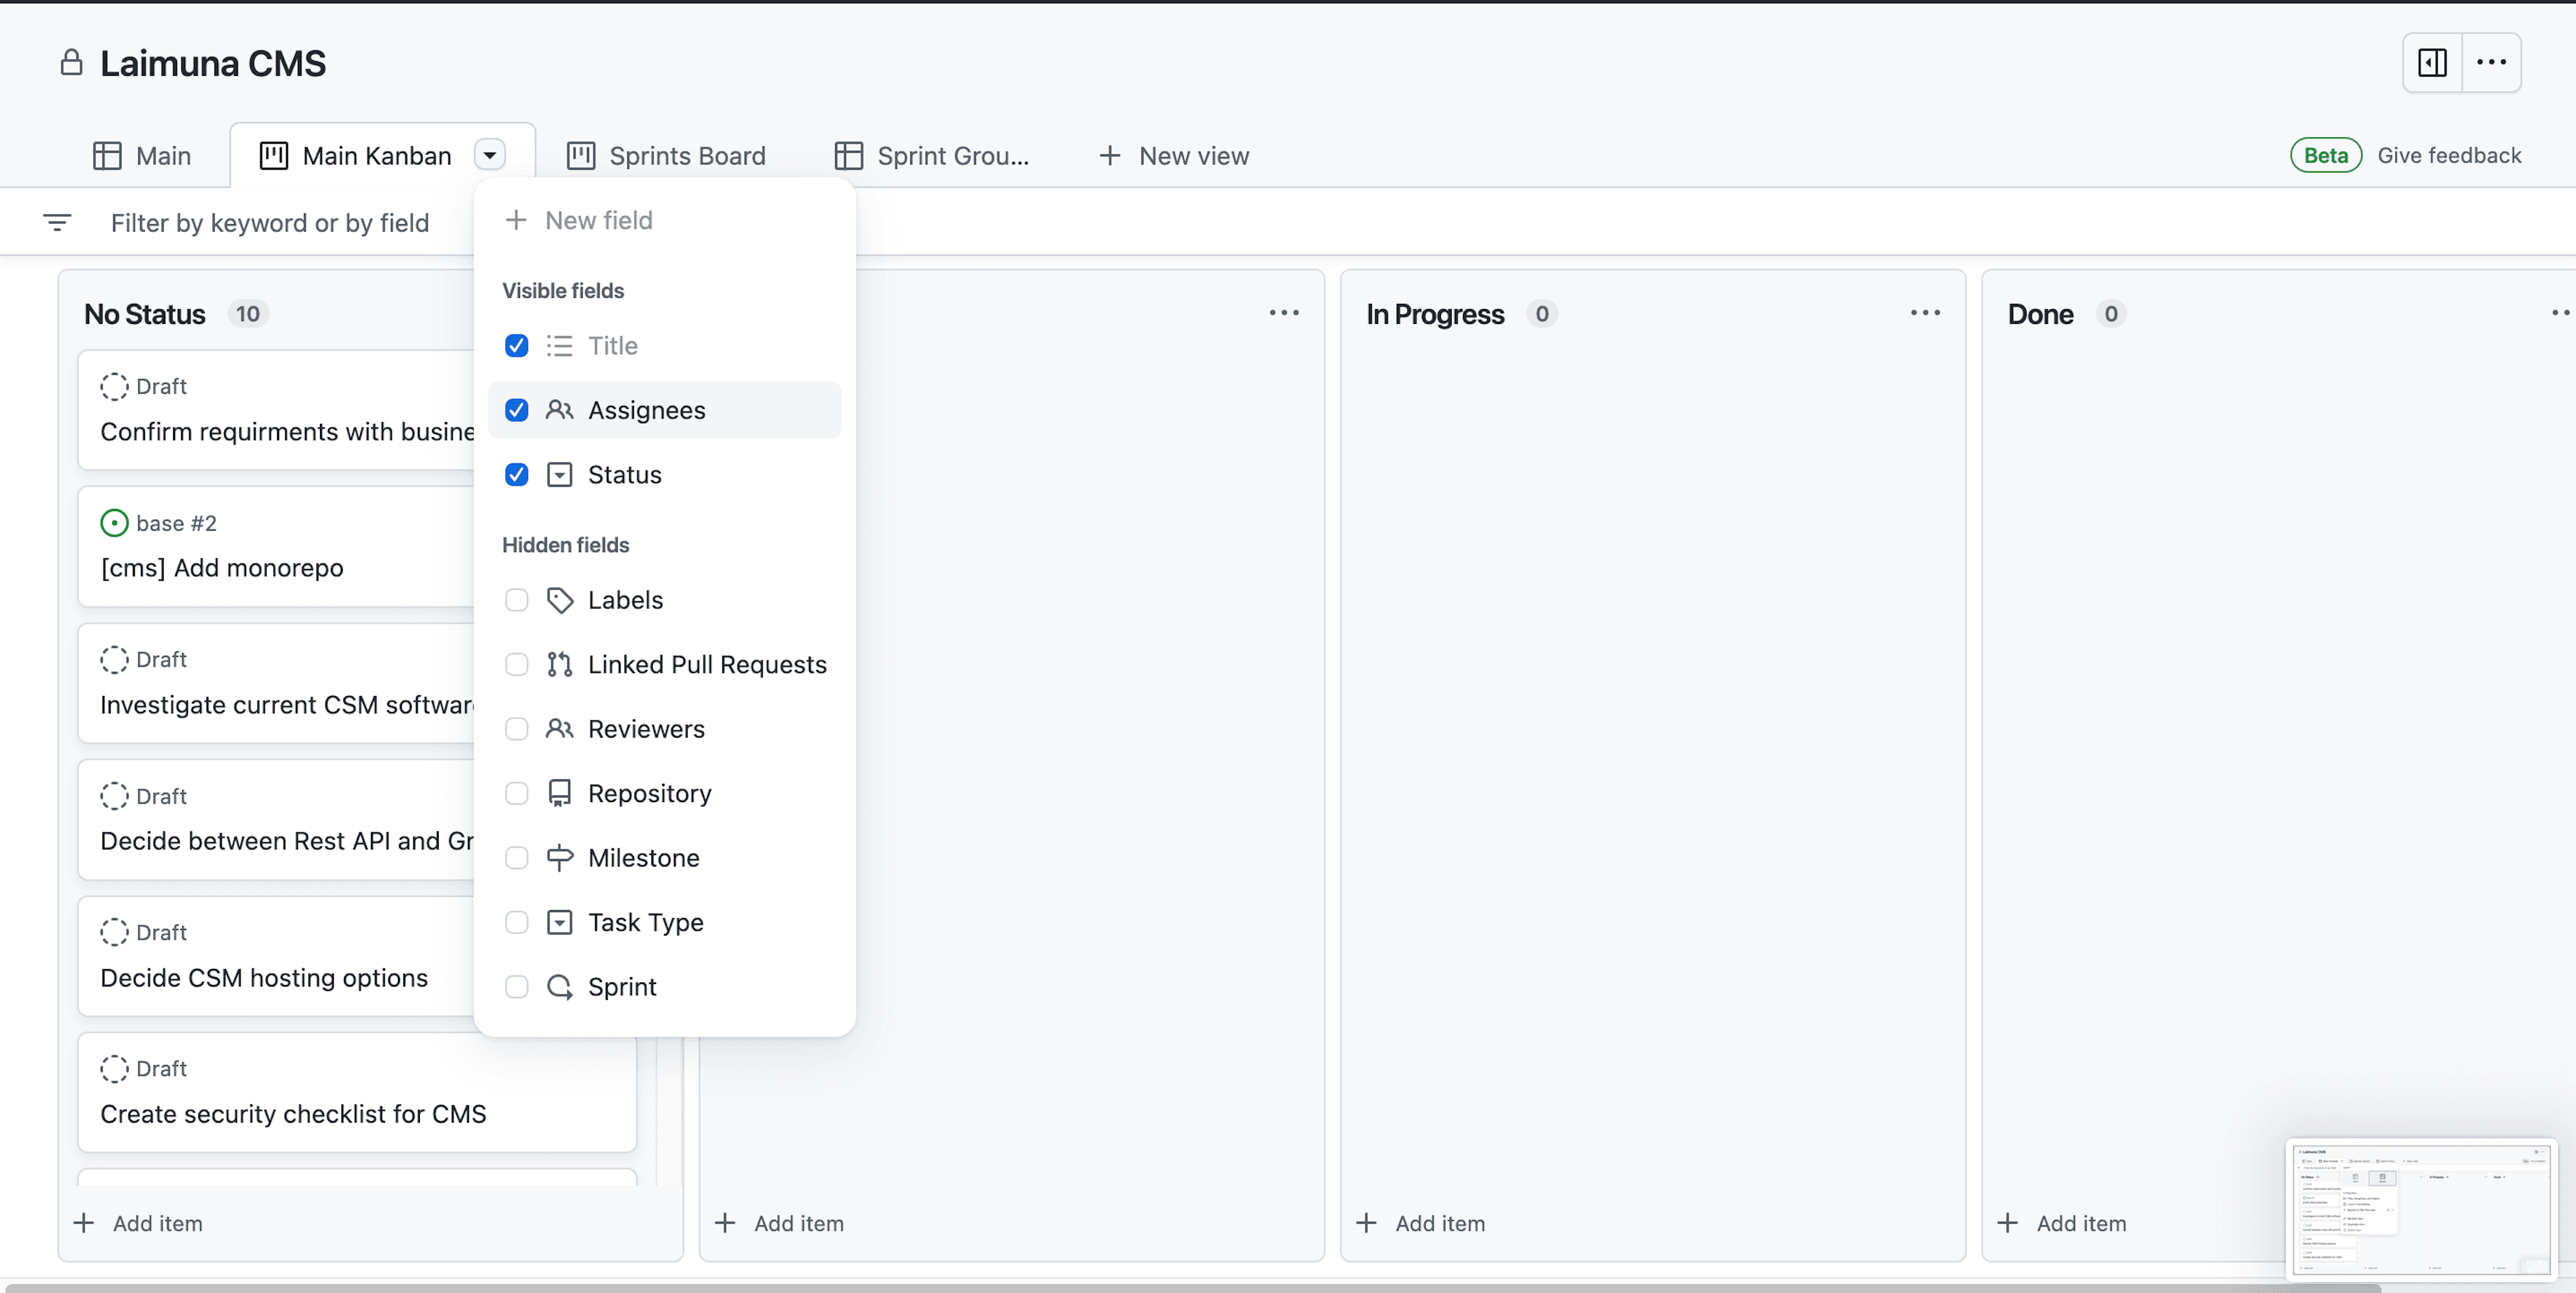This screenshot has width=2576, height=1293.
Task: Enable the Task Type field checkbox
Action: [517, 922]
